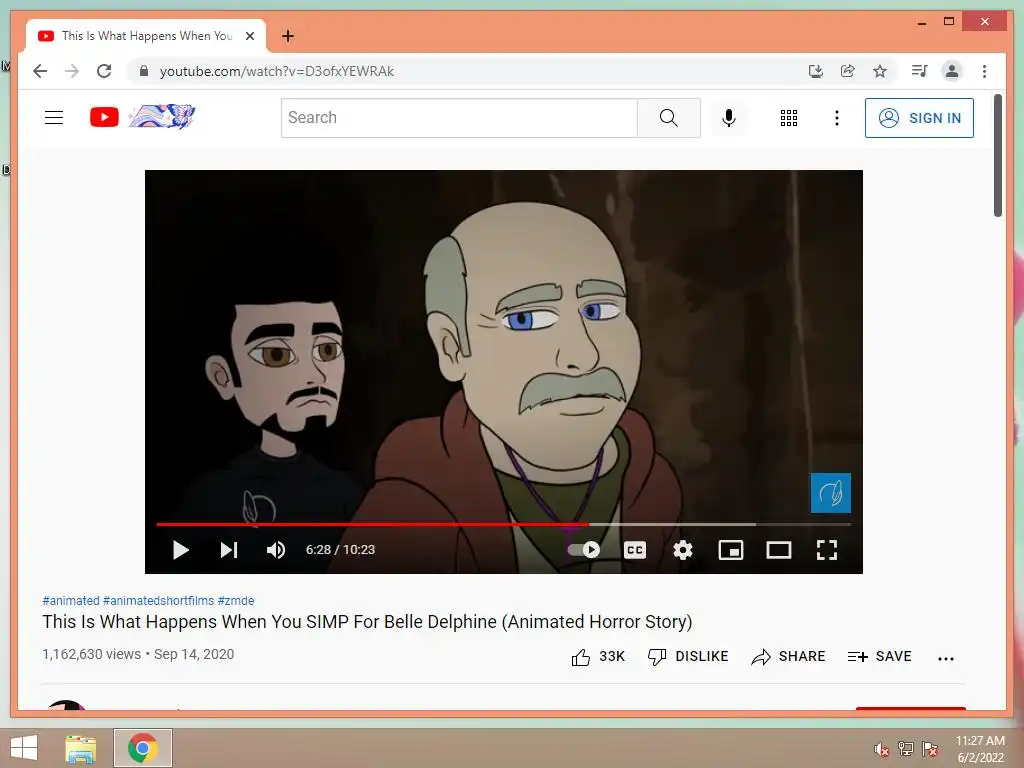
Task: Focus the YouTube Search box
Action: click(x=459, y=118)
